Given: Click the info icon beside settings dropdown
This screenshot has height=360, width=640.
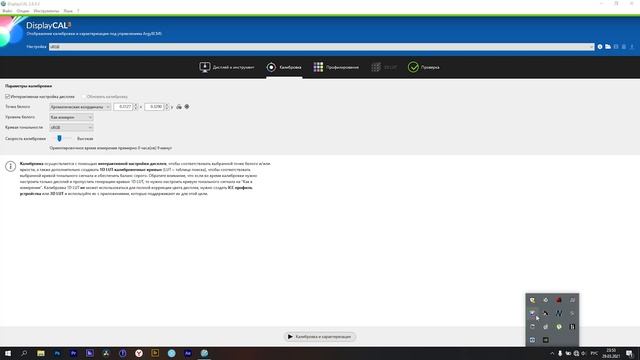Looking at the screenshot, I should (x=600, y=47).
